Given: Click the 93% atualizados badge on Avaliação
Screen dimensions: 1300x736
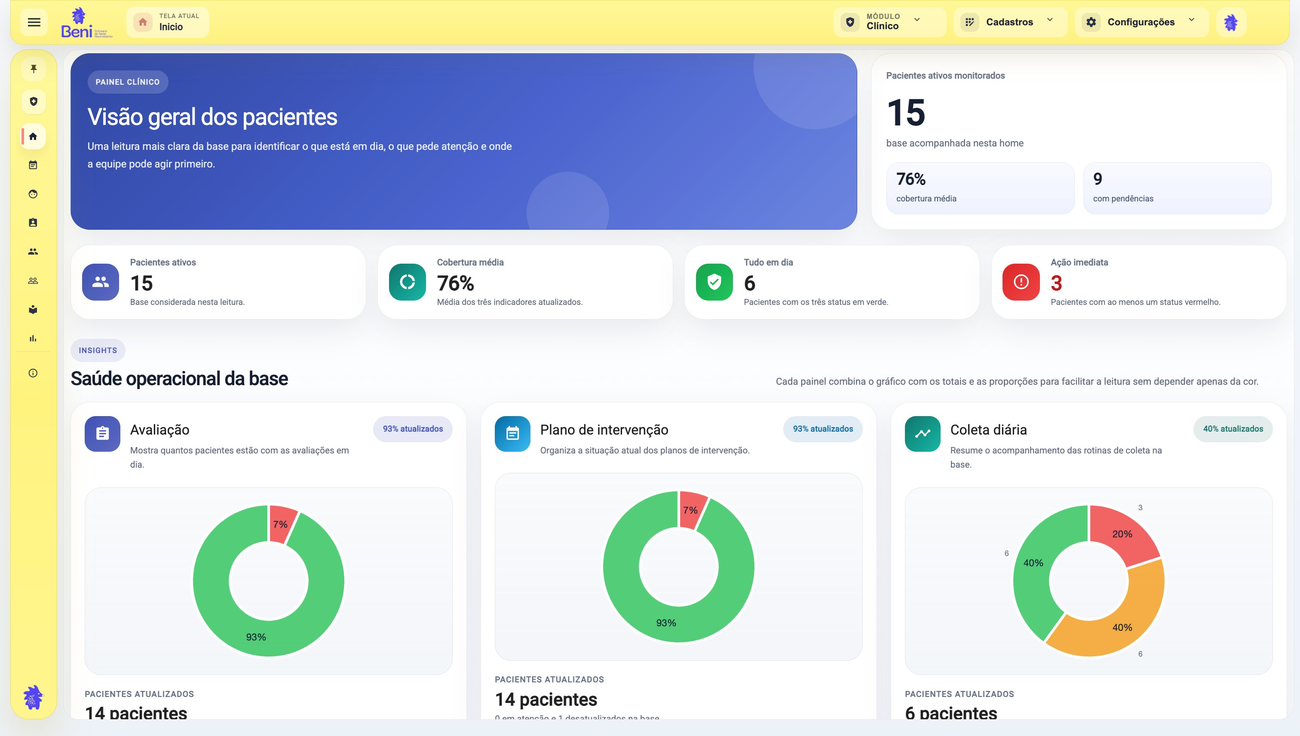Looking at the screenshot, I should pyautogui.click(x=413, y=429).
